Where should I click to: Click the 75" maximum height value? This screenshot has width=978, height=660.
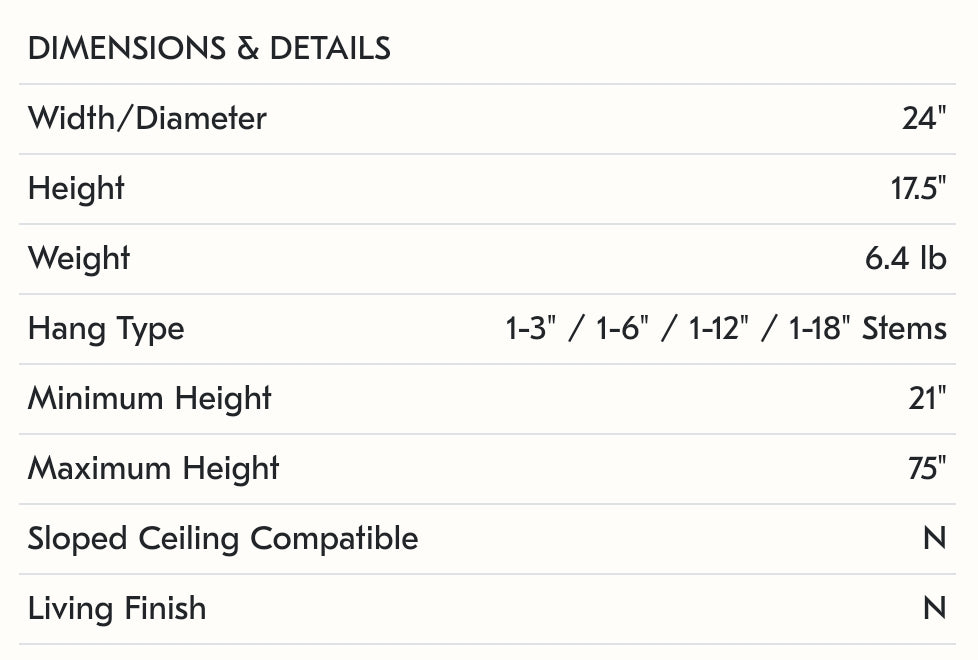coord(926,469)
